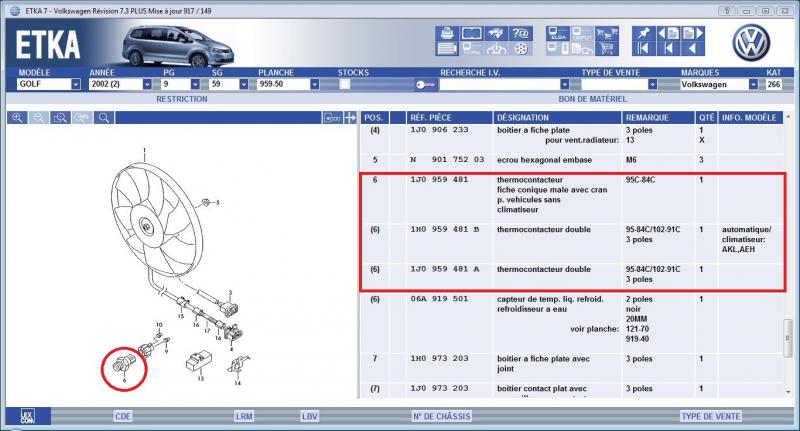The width and height of the screenshot is (800, 431).
Task: Open the TYPE DE VENTE dropdown arrow
Action: [653, 85]
